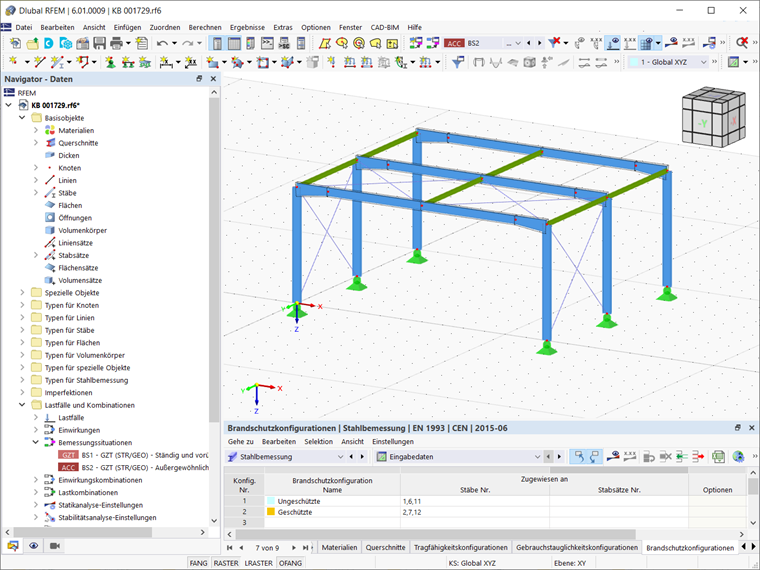Click the table horizontal scrollbar
This screenshot has width=760, height=570.
coord(436,534)
